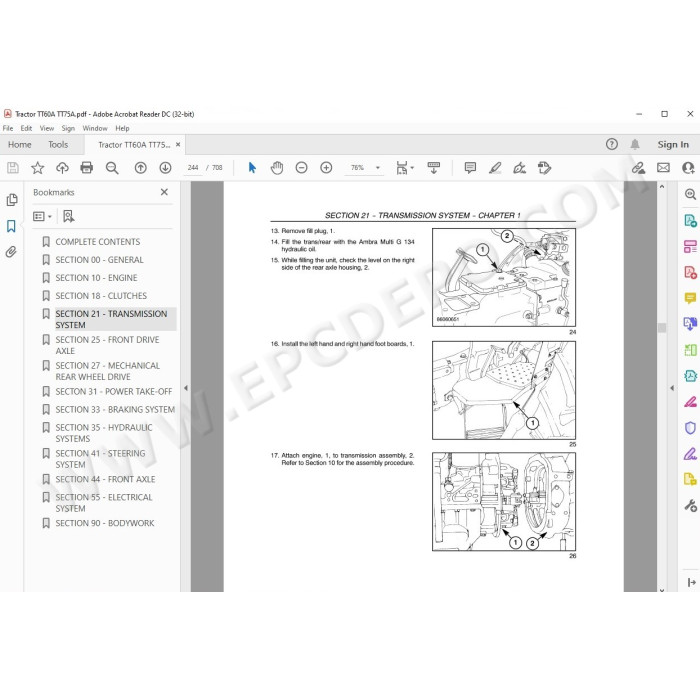Viewport: 700px width, 700px height.
Task: Open the Edit menu
Action: point(26,129)
